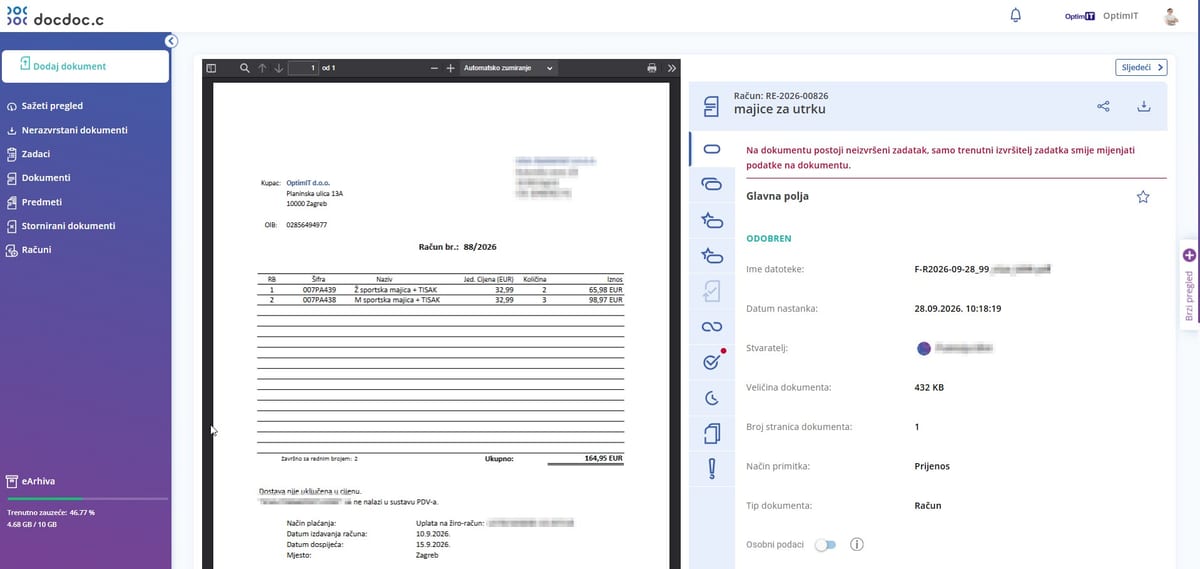This screenshot has height=569, width=1200.
Task: Open the document copies tab
Action: (712, 433)
